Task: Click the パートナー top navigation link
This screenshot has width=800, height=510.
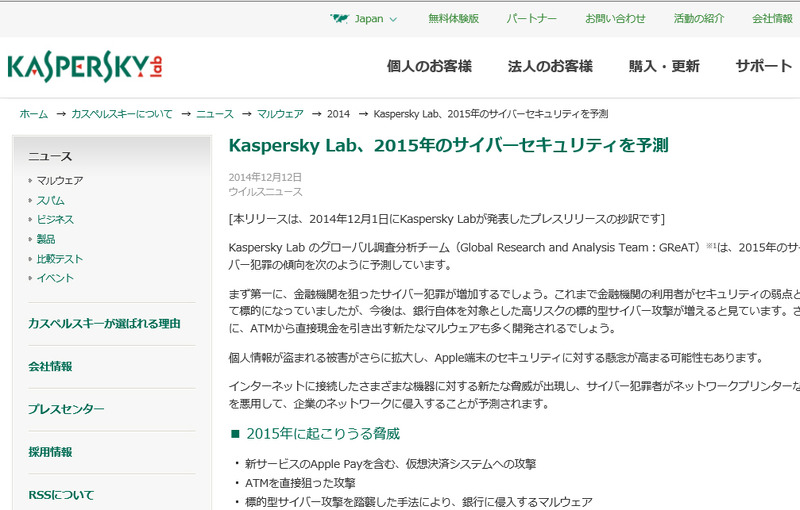Action: tap(531, 18)
